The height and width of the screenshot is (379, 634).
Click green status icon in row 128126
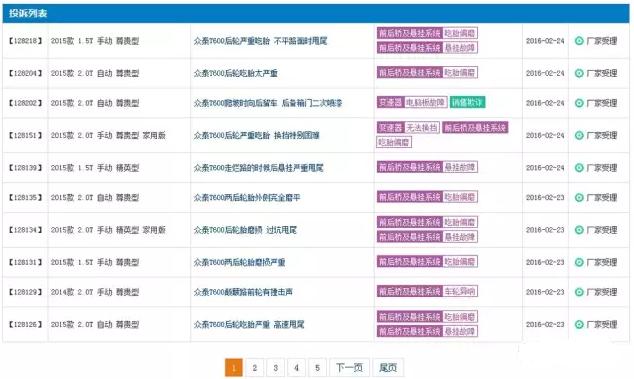coord(579,324)
